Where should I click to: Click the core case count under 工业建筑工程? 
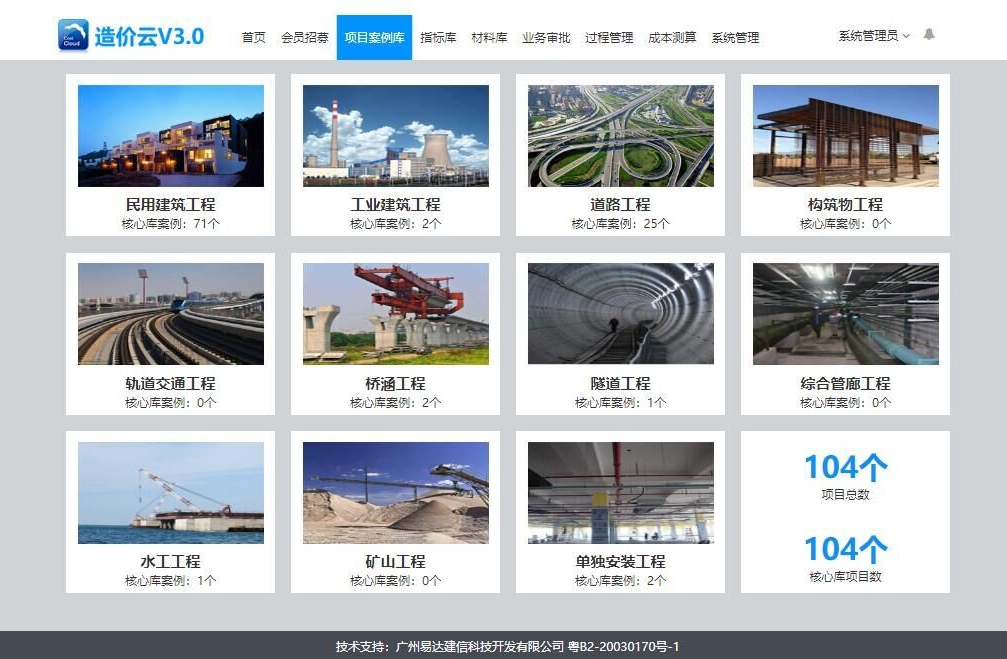point(396,224)
